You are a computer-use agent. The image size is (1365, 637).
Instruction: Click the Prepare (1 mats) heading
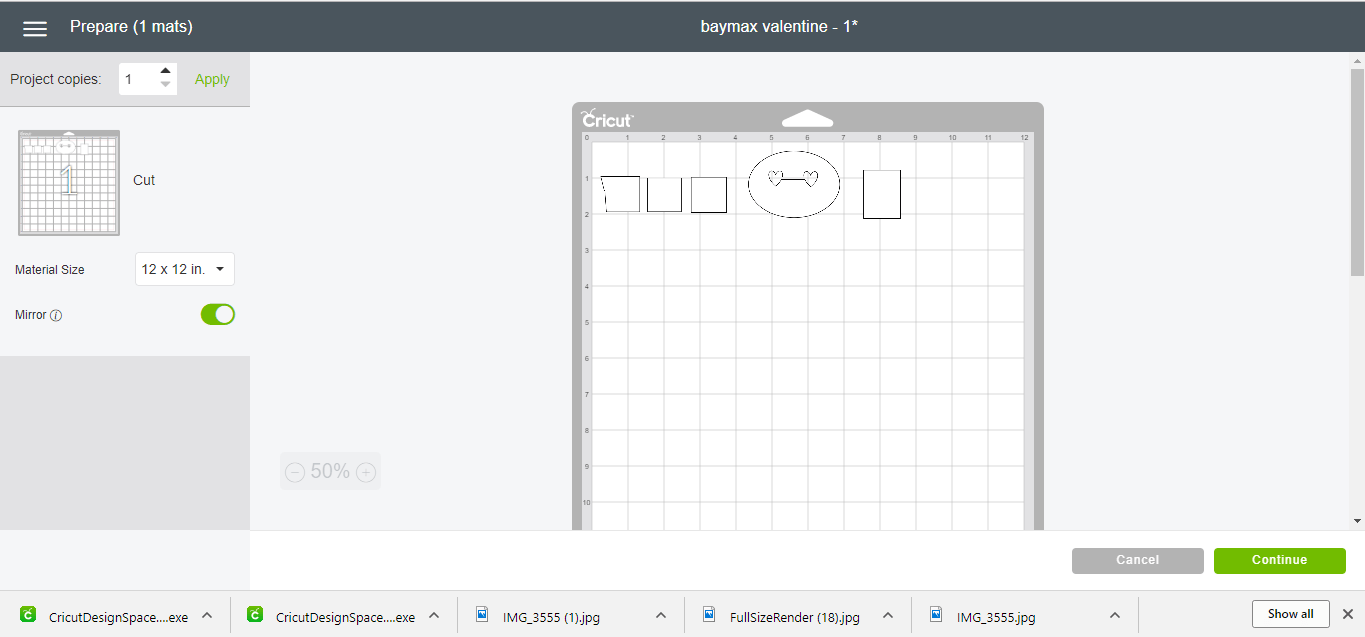[131, 27]
